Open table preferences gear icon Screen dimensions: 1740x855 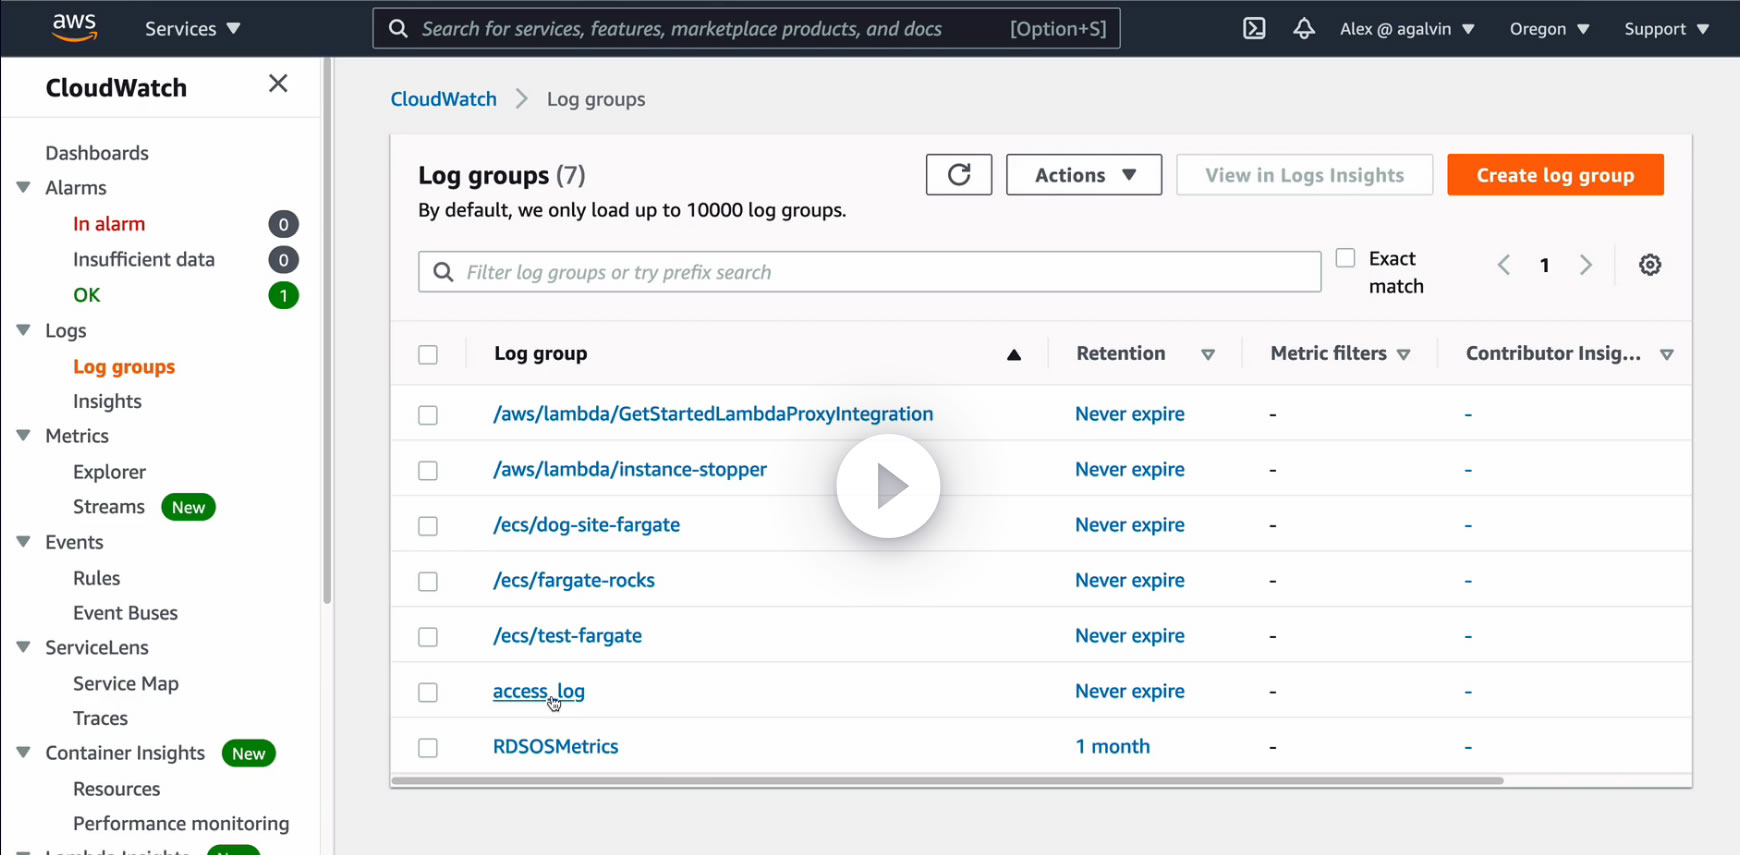pyautogui.click(x=1650, y=265)
